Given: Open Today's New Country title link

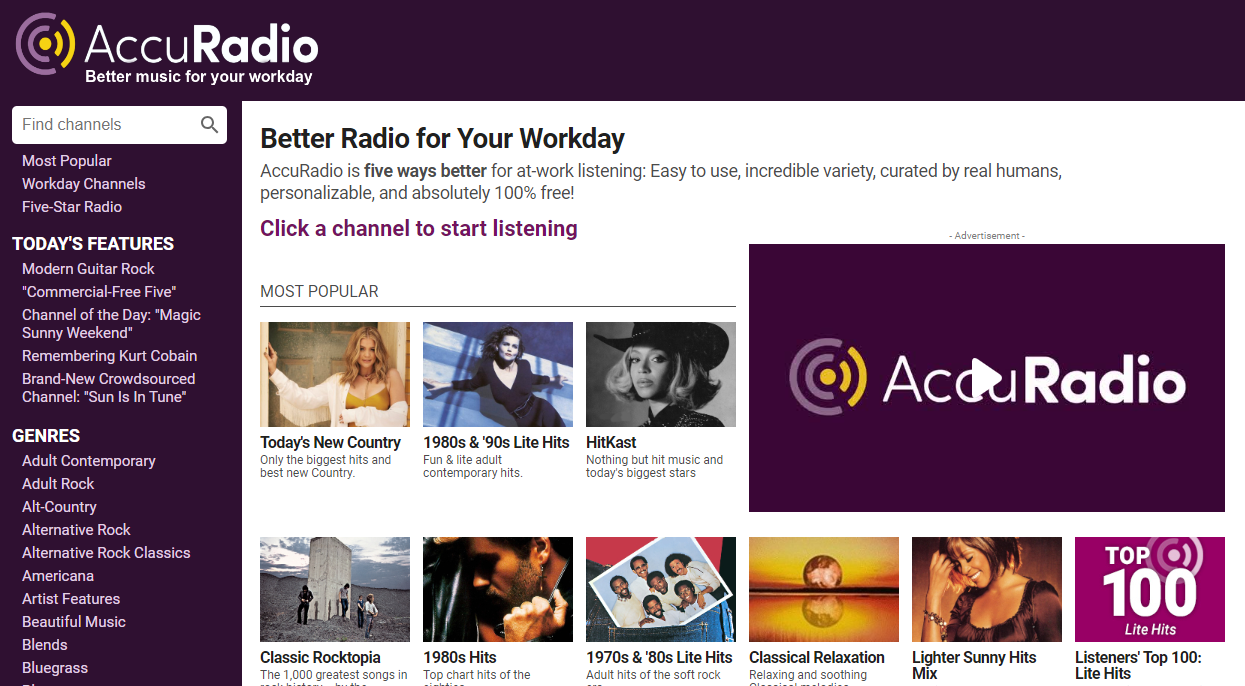Looking at the screenshot, I should tap(330, 442).
